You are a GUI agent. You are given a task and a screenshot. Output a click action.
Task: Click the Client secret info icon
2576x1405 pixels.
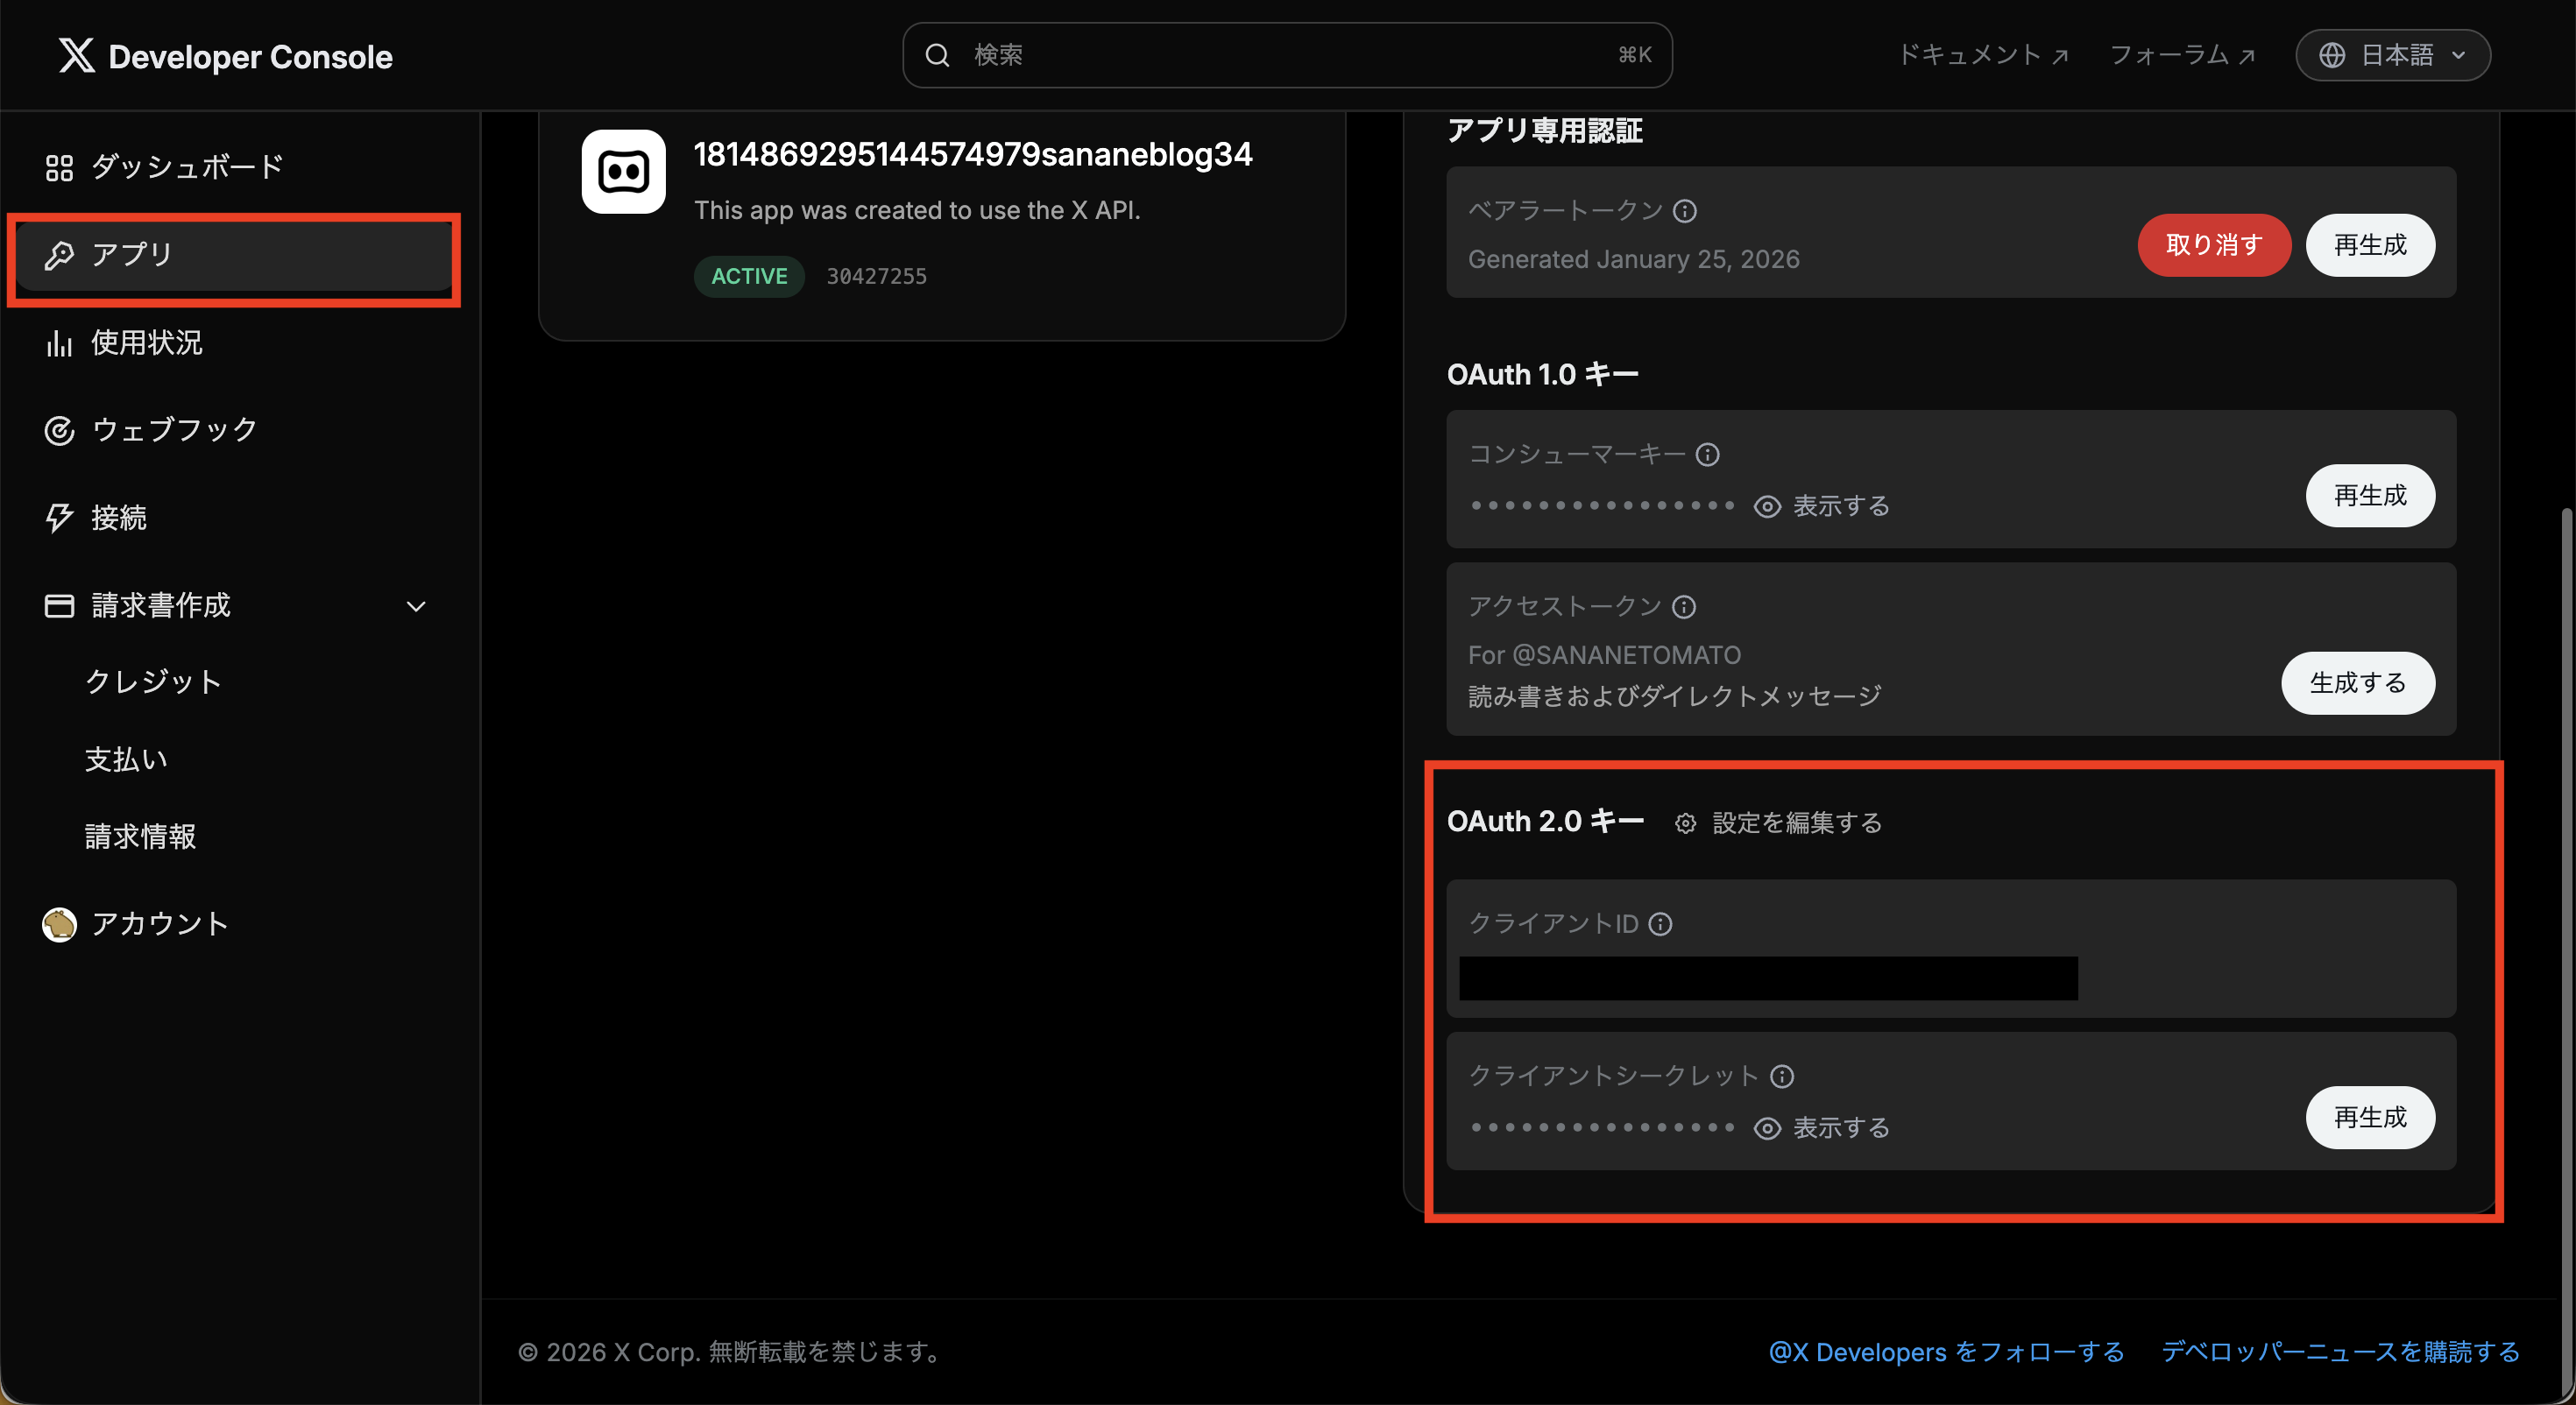pyautogui.click(x=1782, y=1076)
